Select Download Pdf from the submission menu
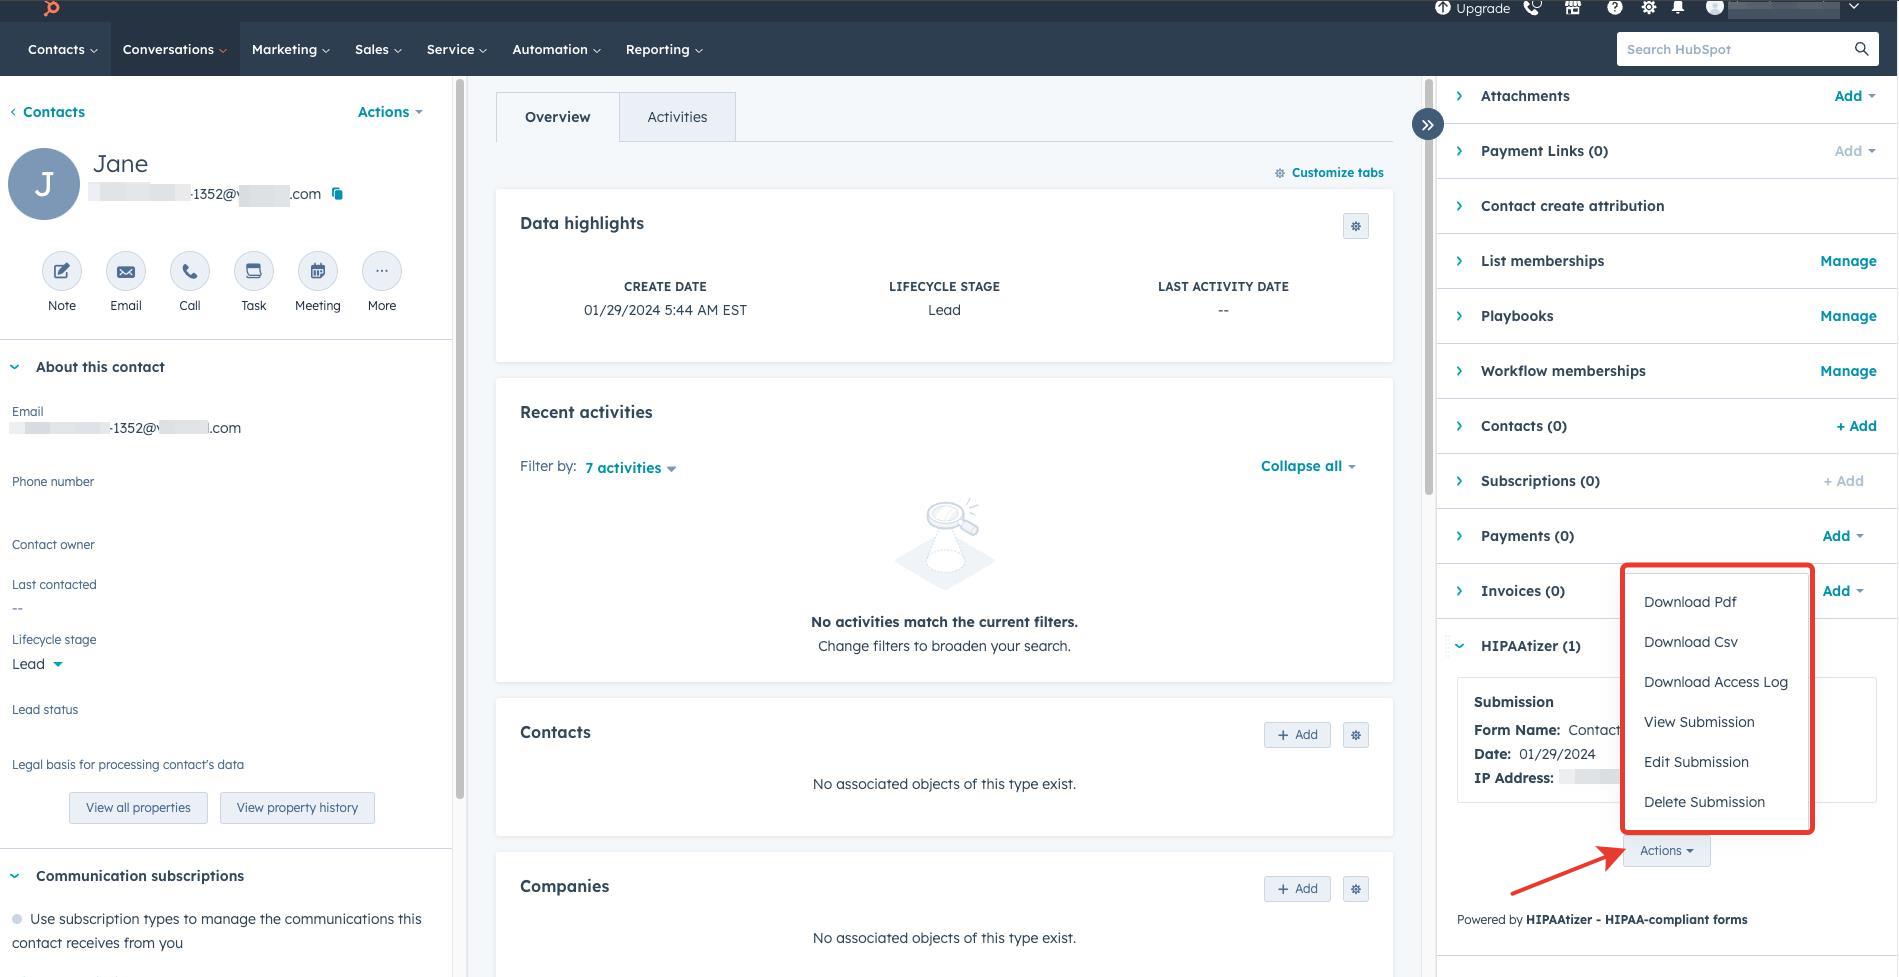Screen dimensions: 1899x977 (x=1690, y=601)
